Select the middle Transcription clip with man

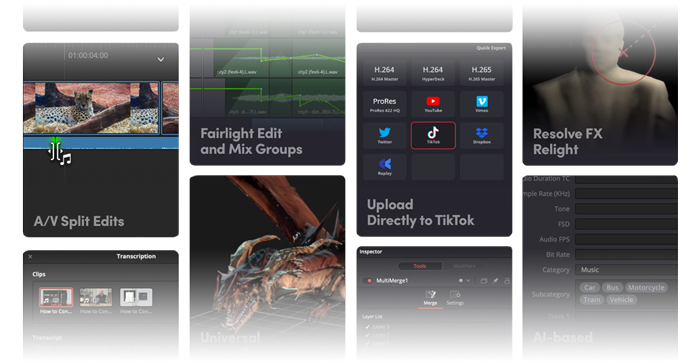pyautogui.click(x=96, y=297)
